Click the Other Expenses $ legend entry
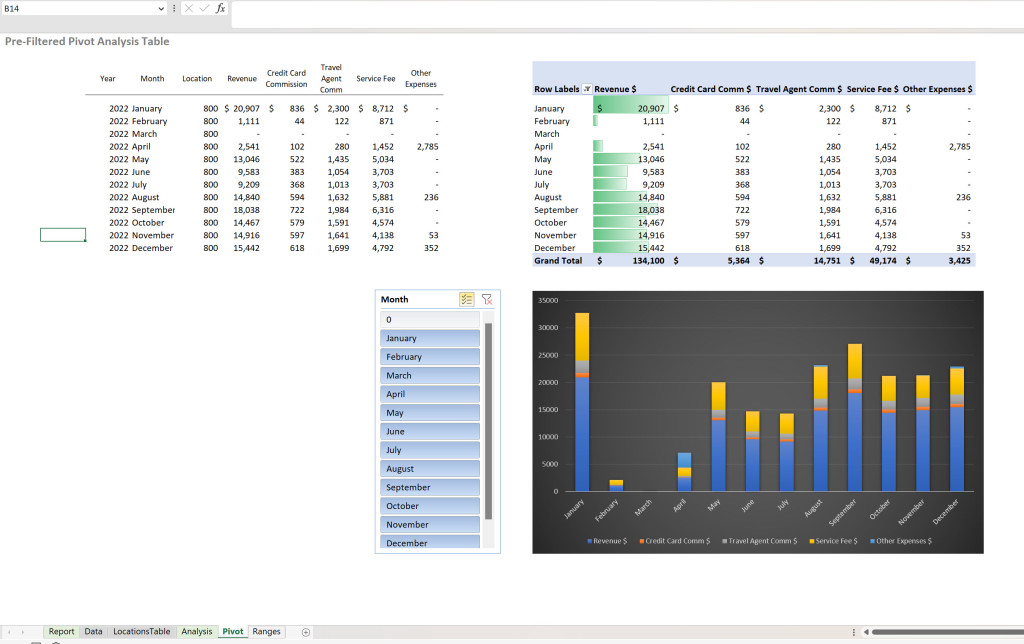Viewport: 1024px width, 644px height. pos(901,541)
